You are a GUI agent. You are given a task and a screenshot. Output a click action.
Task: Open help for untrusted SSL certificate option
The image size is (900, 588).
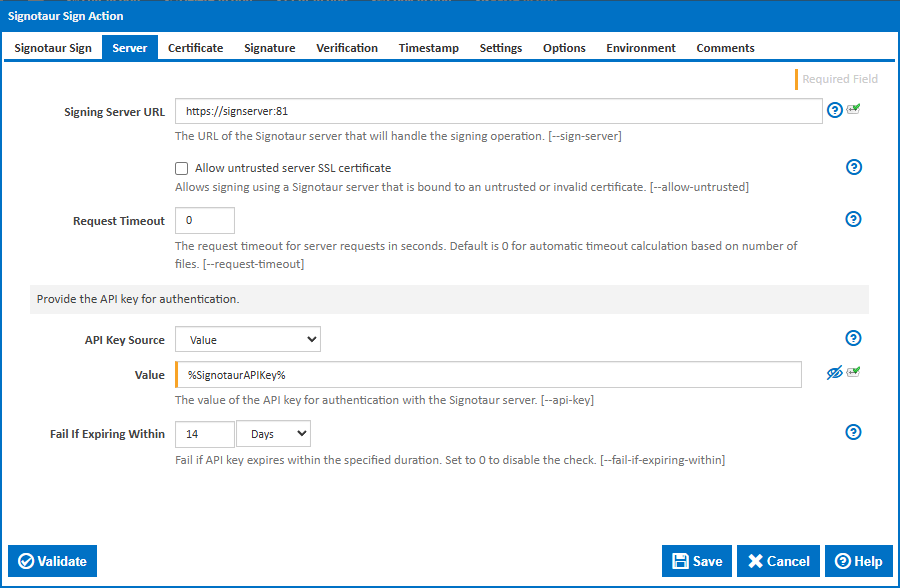click(x=853, y=167)
